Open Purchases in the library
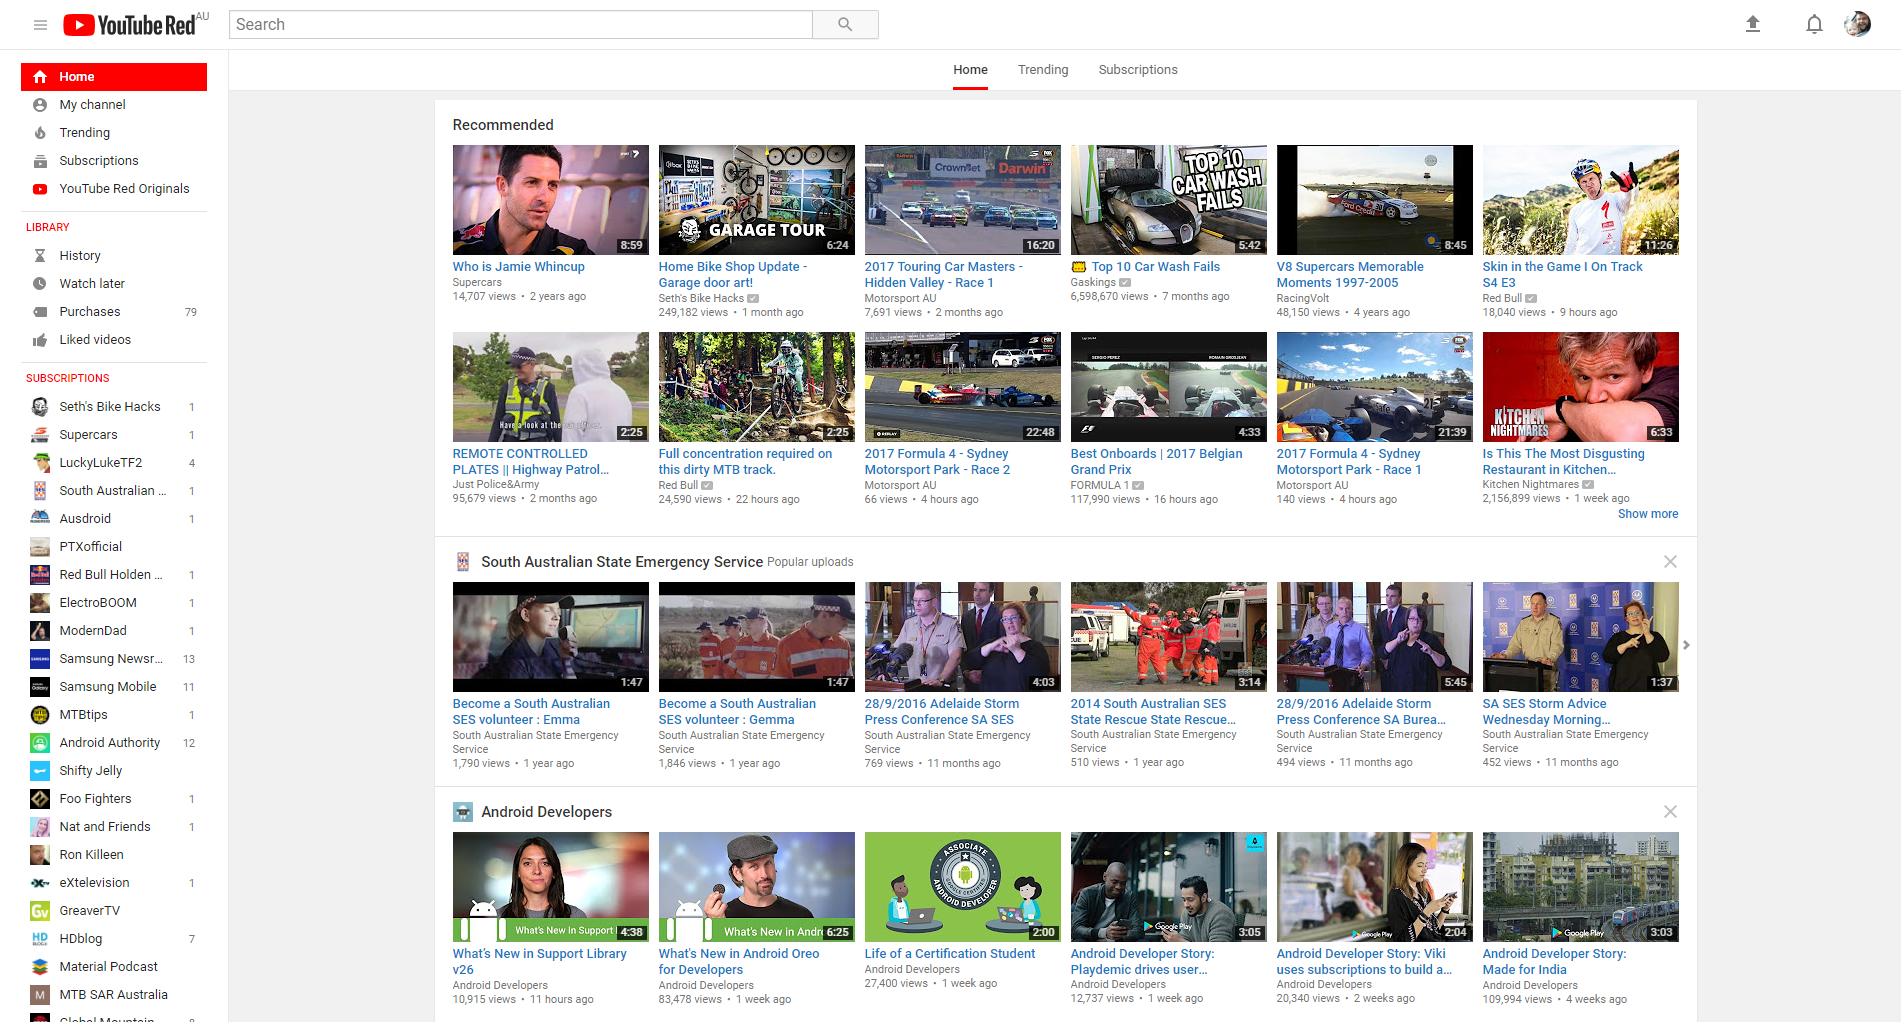Image resolution: width=1901 pixels, height=1022 pixels. click(x=114, y=312)
